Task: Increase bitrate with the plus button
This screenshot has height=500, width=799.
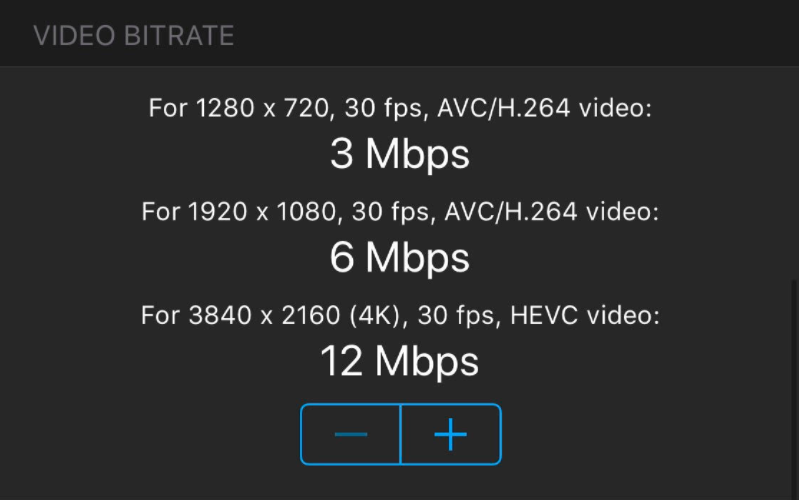Action: (450, 434)
